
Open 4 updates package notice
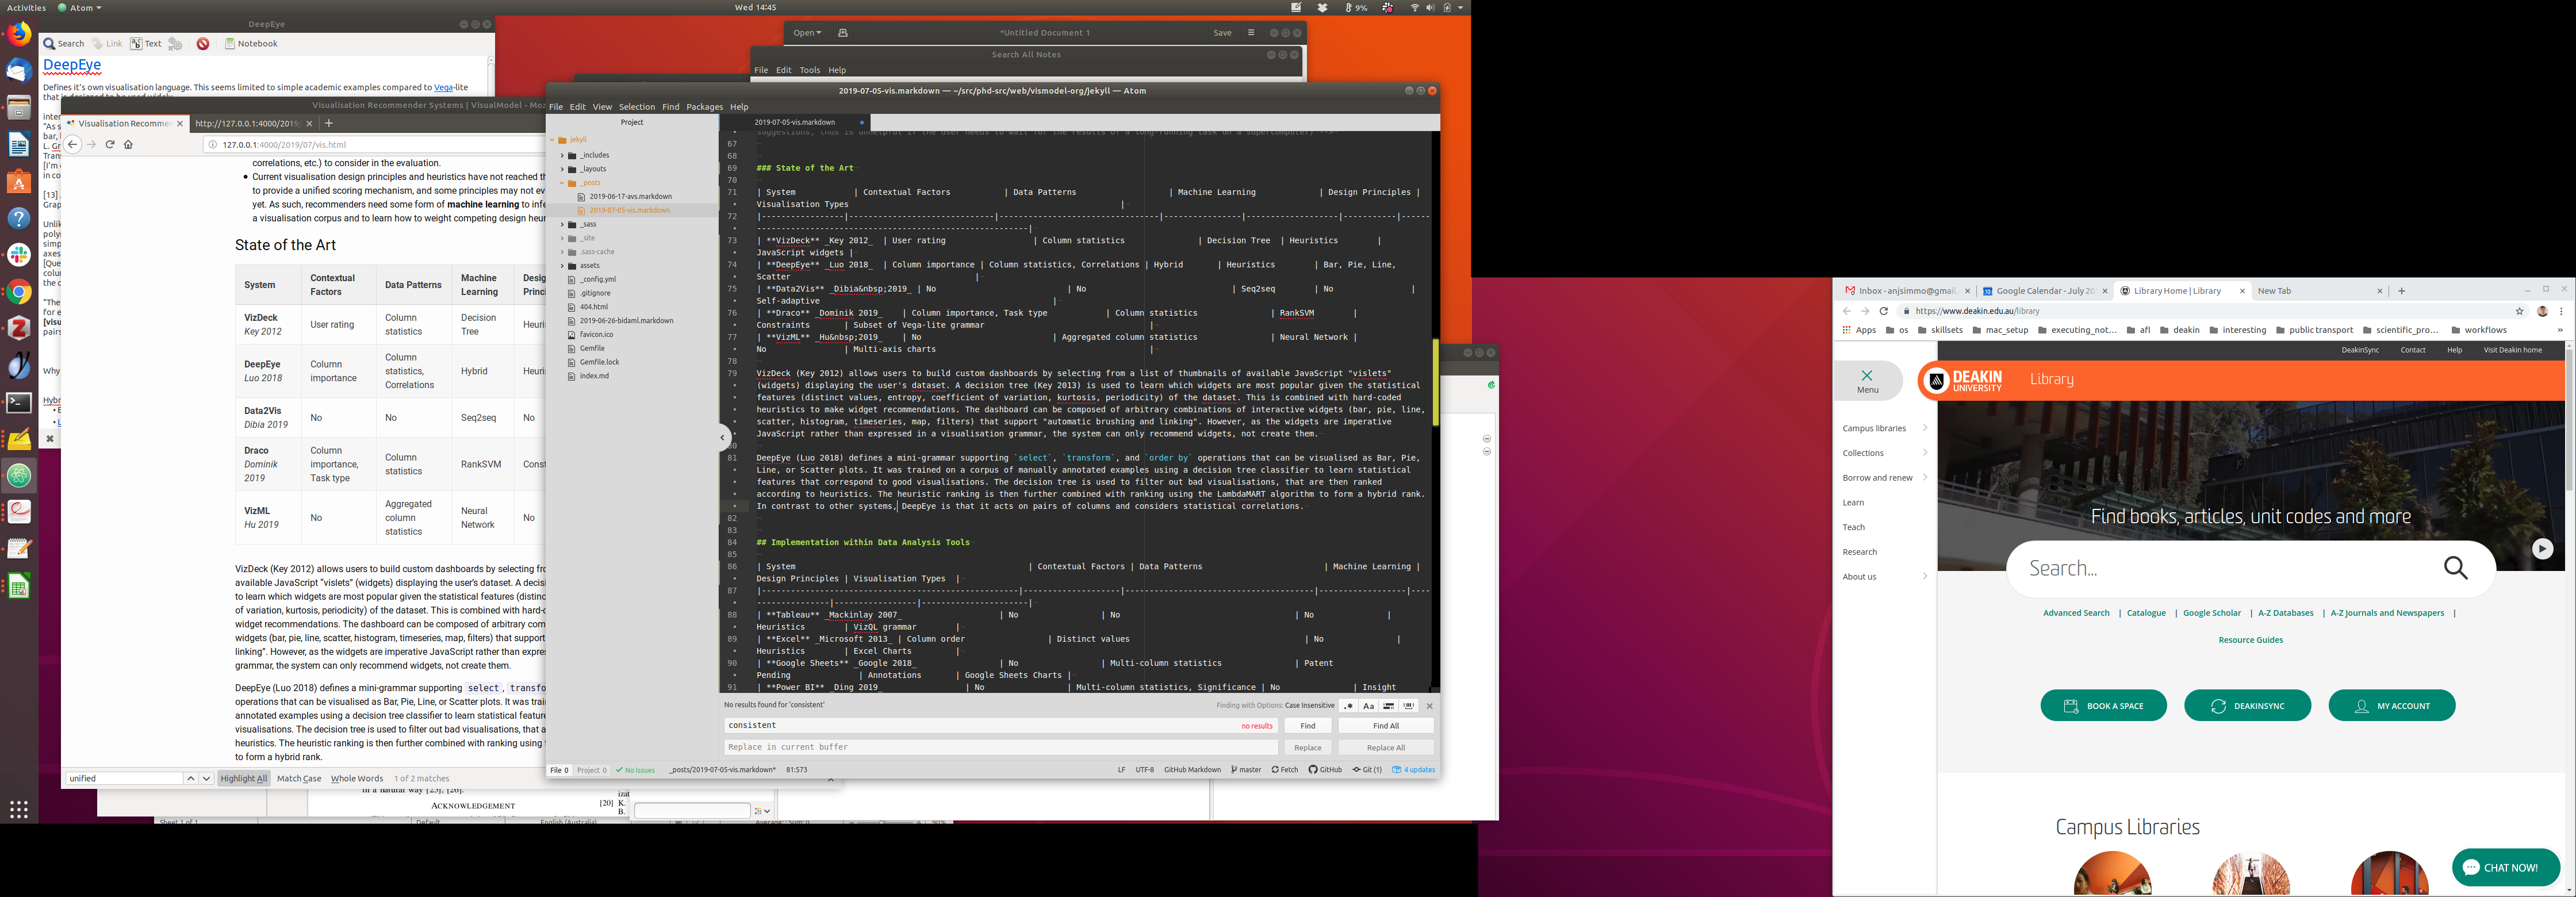(1414, 770)
